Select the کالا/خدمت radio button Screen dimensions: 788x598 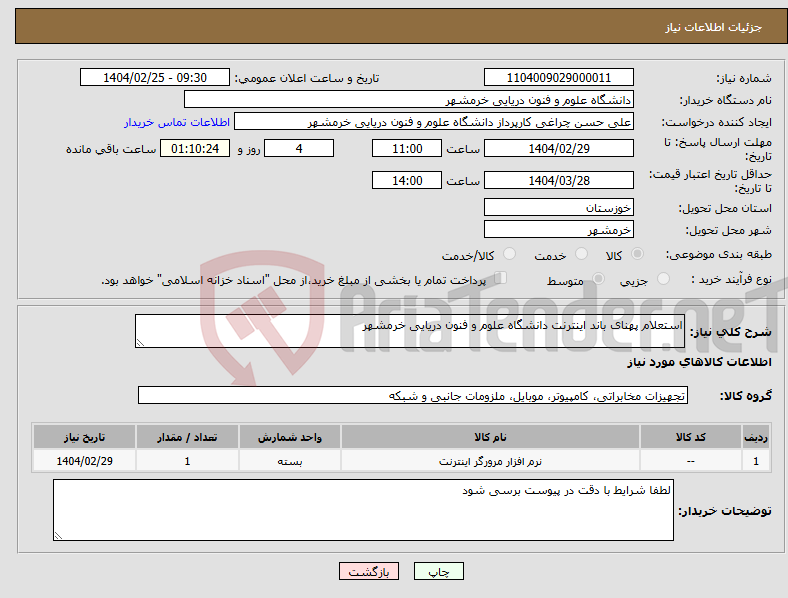(510, 254)
